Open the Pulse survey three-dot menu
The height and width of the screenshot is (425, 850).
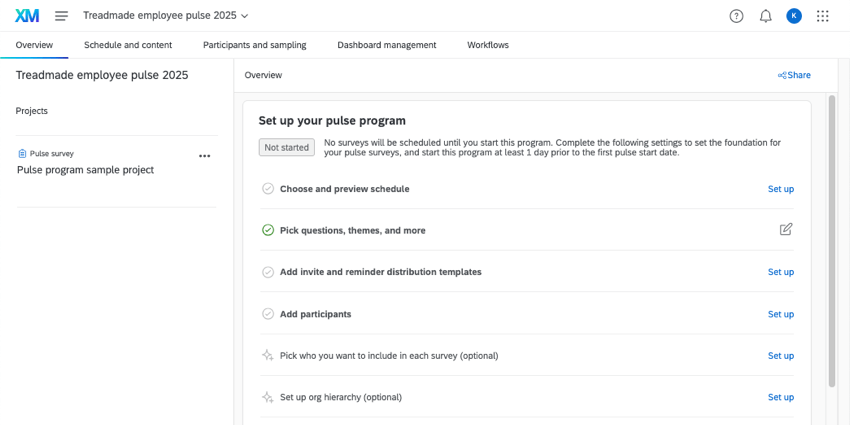coord(205,156)
